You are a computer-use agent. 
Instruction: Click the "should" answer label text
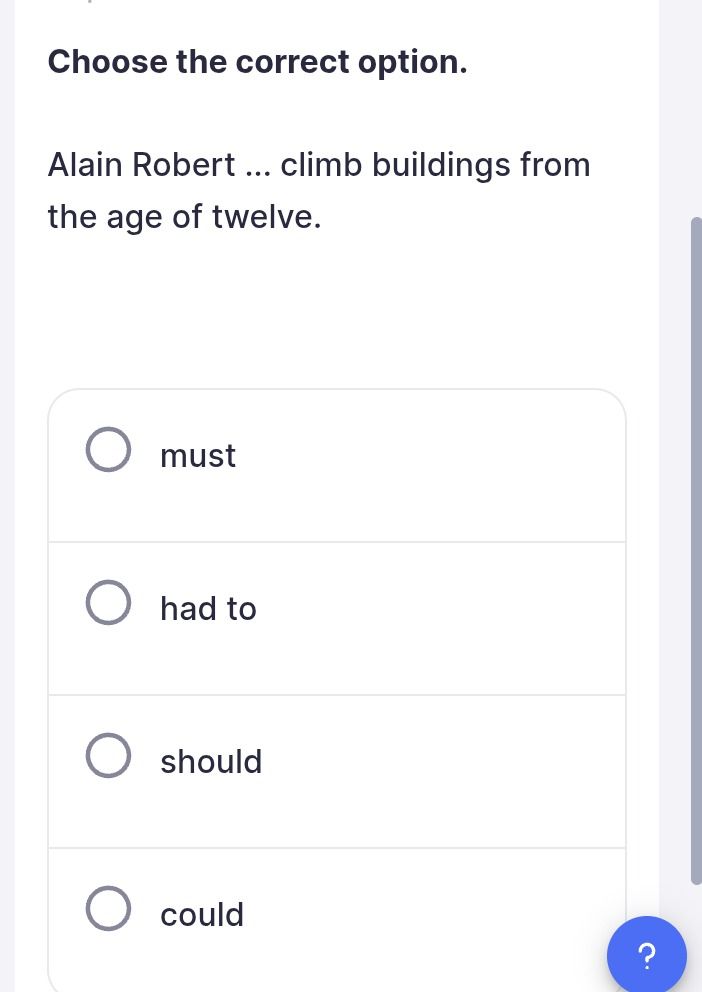(x=211, y=761)
